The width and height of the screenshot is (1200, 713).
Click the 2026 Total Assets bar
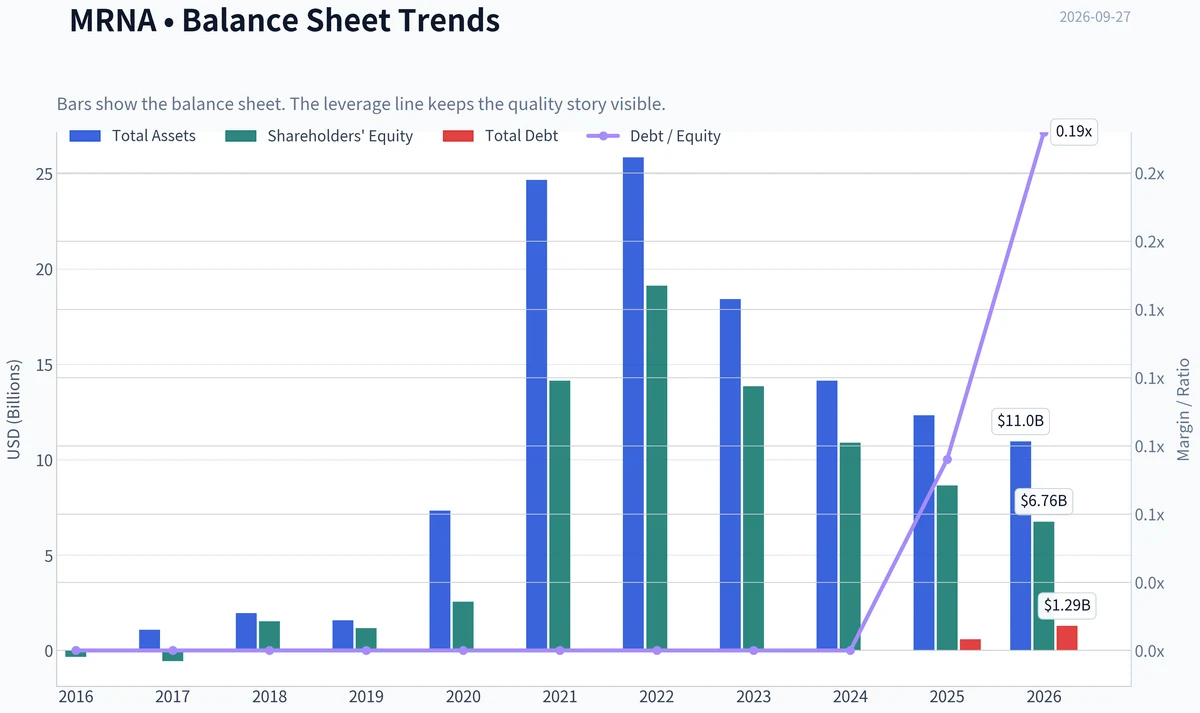[1020, 546]
